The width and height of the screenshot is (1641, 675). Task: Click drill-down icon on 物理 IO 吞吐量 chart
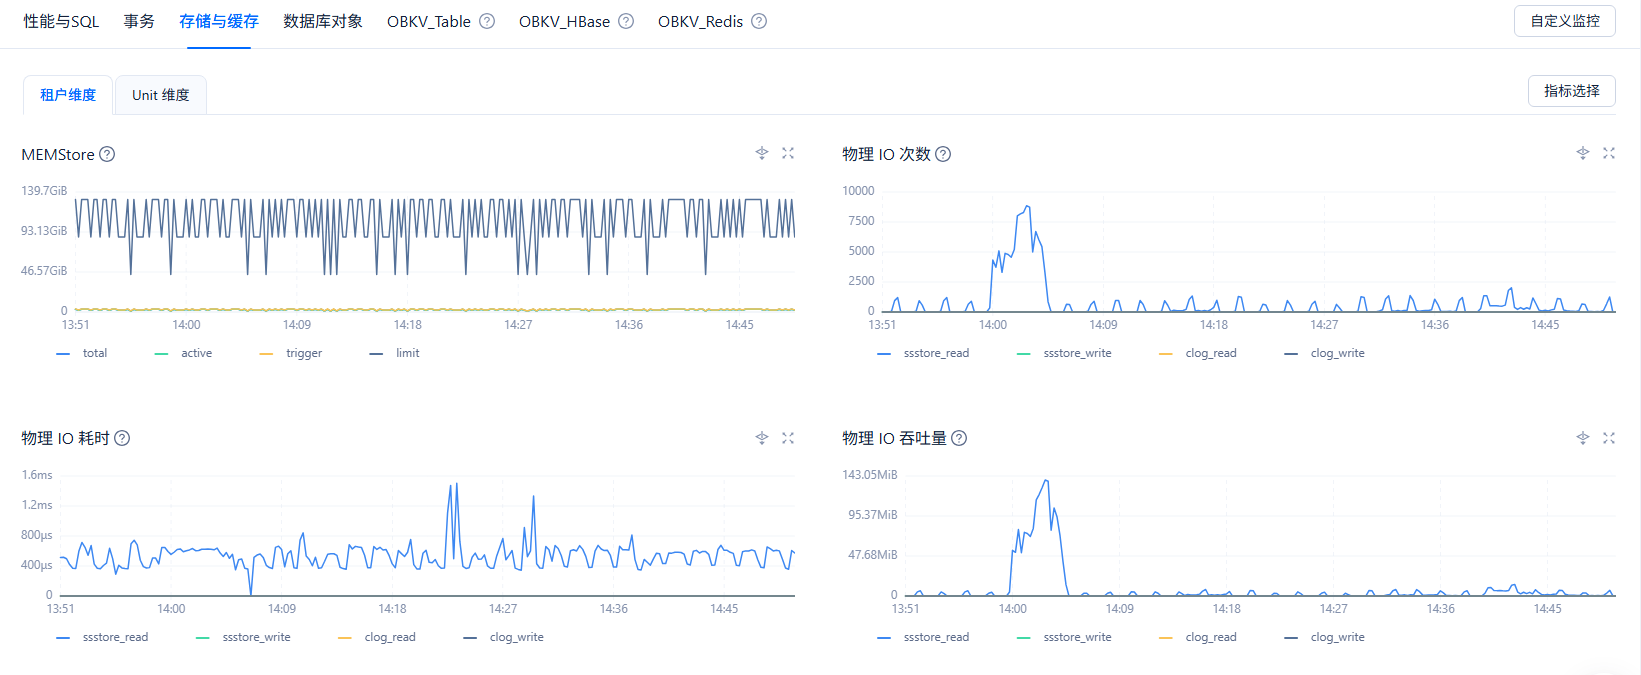point(1583,438)
